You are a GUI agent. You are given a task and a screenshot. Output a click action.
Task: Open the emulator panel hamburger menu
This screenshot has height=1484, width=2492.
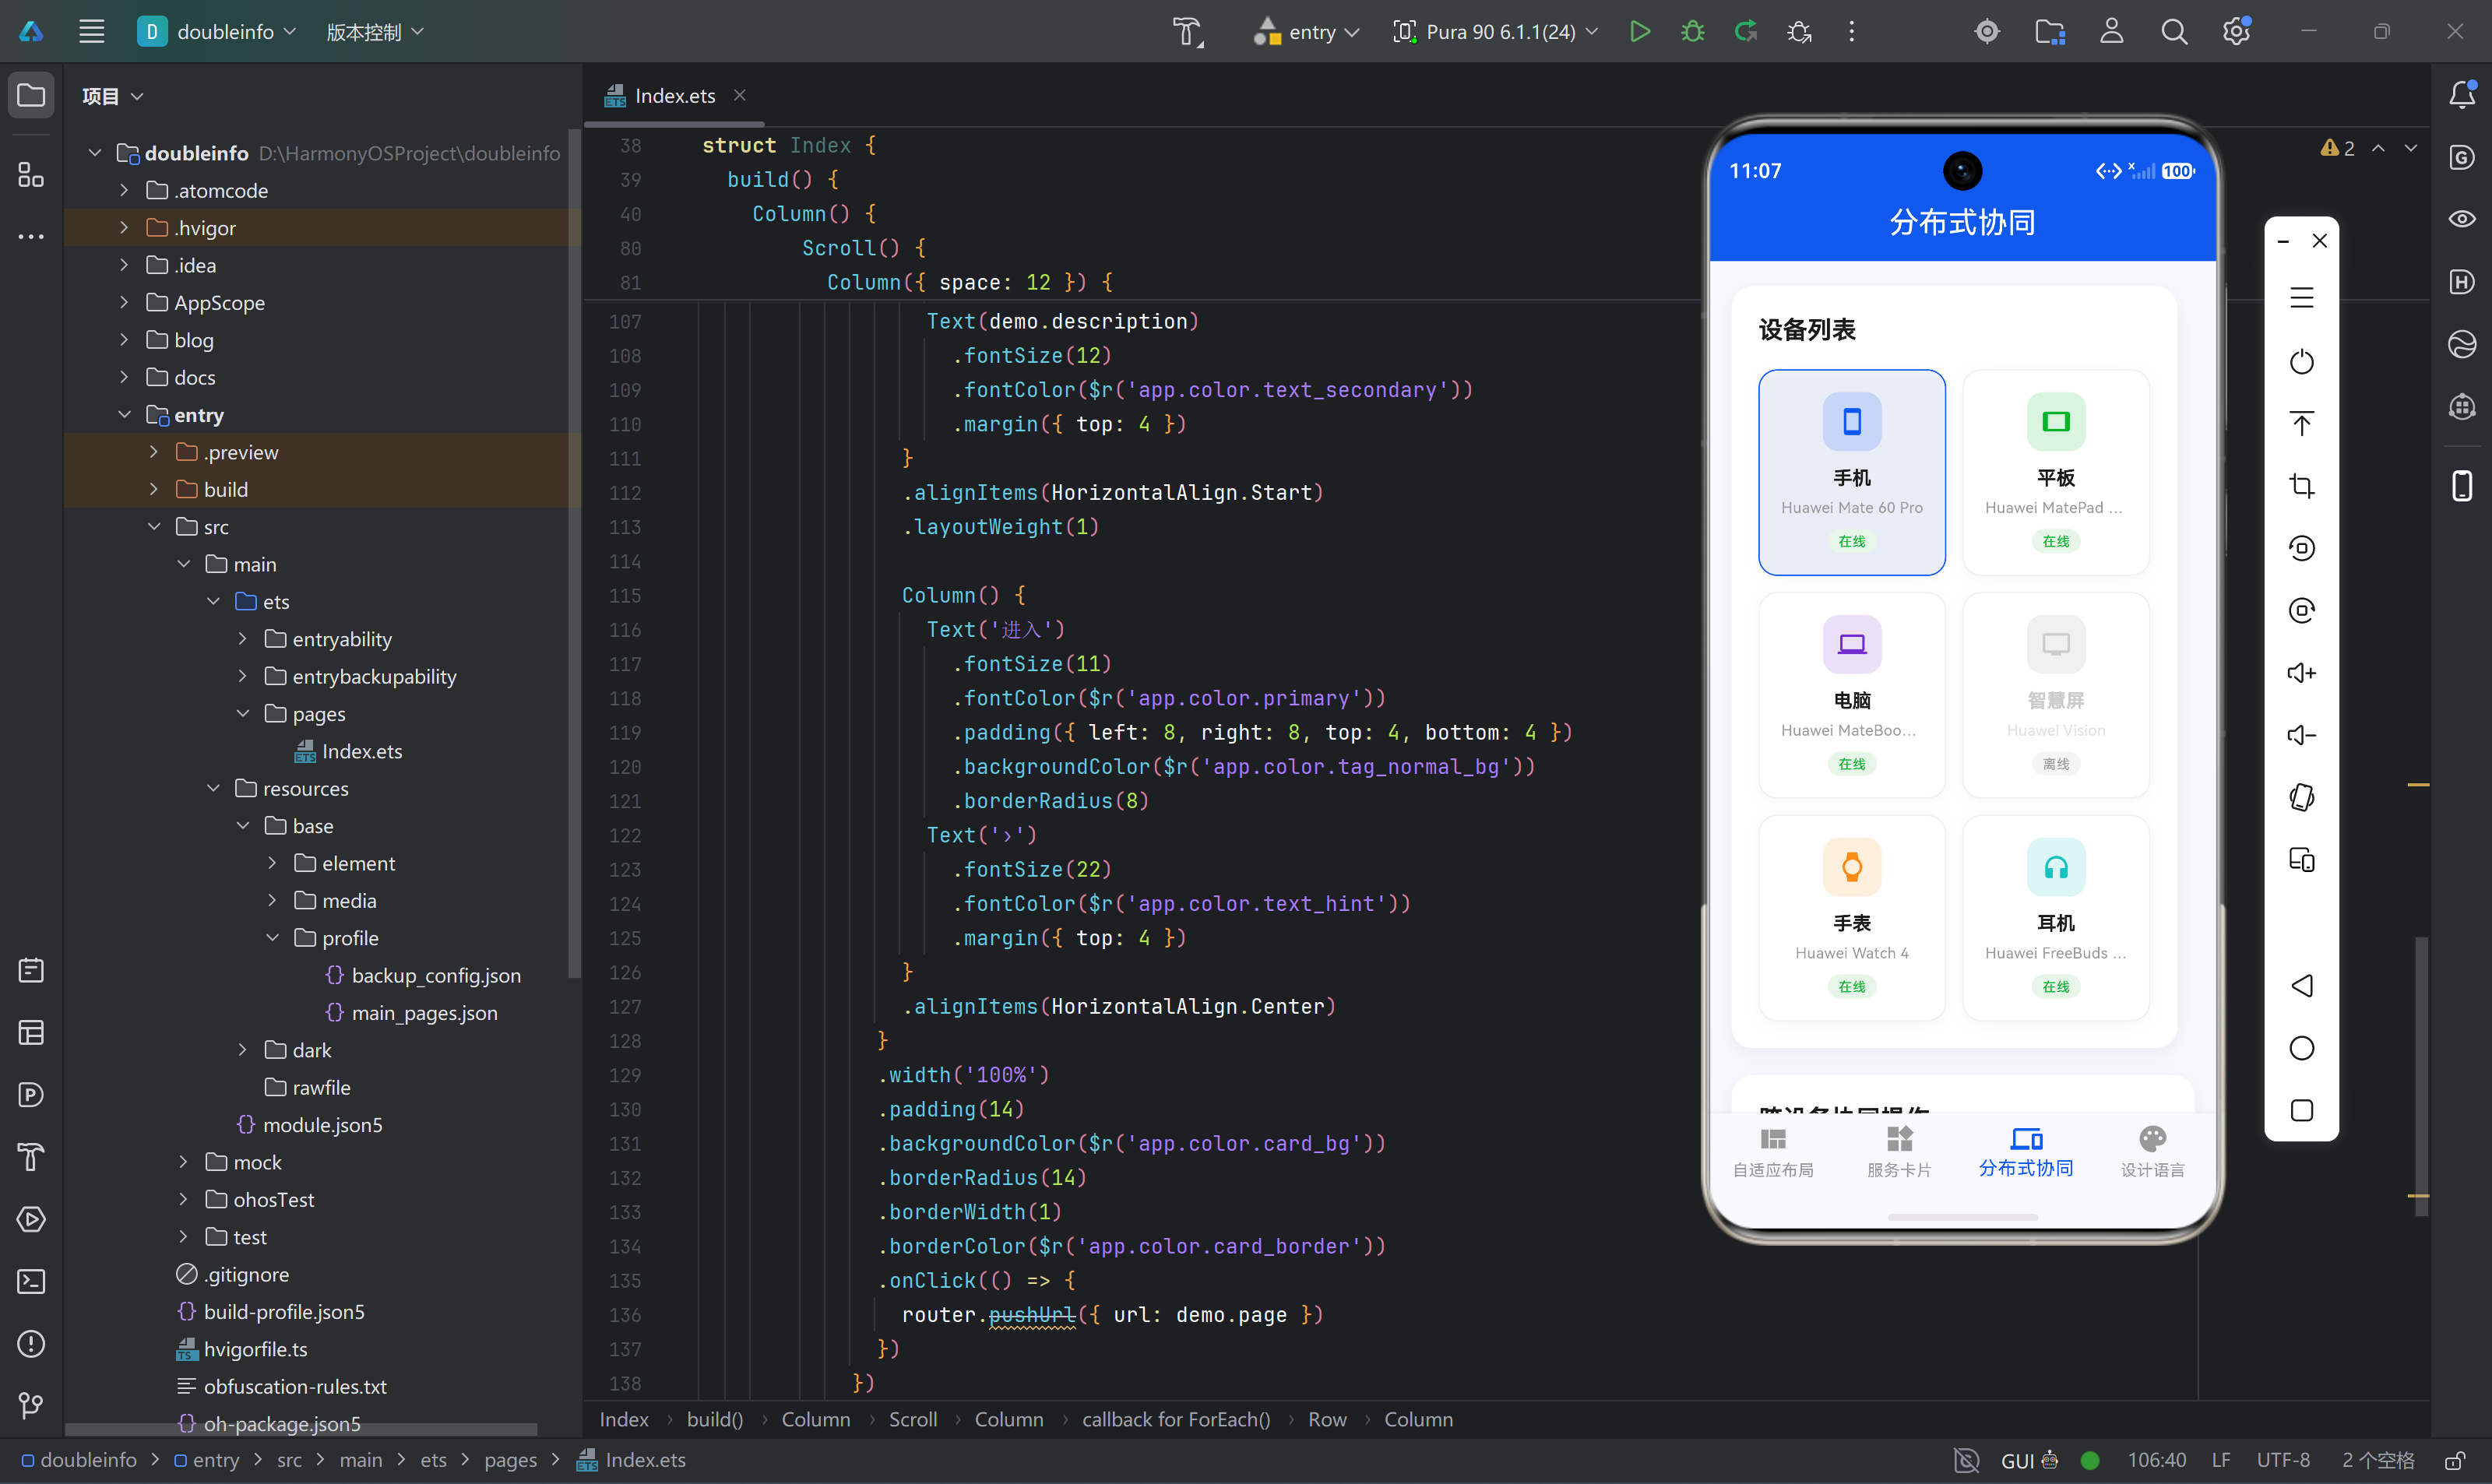point(2301,297)
